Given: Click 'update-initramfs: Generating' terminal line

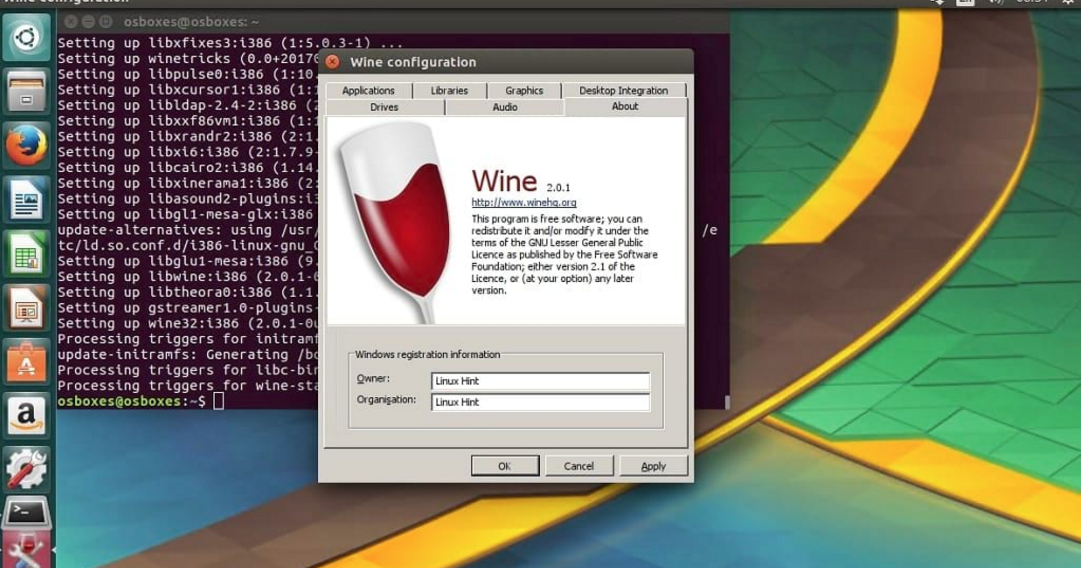Looking at the screenshot, I should click(x=186, y=354).
